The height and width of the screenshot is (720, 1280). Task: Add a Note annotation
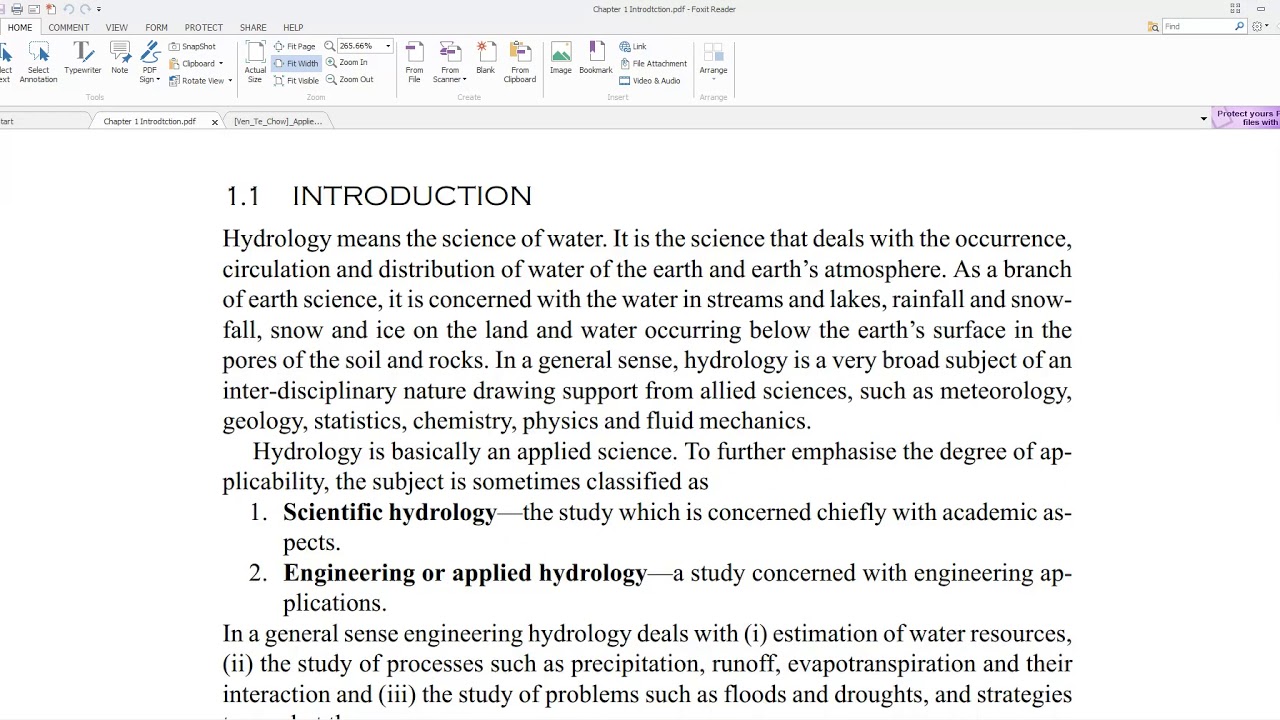click(x=120, y=58)
